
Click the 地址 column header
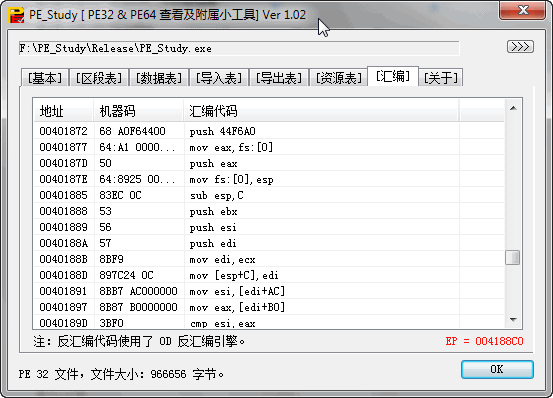pyautogui.click(x=63, y=111)
